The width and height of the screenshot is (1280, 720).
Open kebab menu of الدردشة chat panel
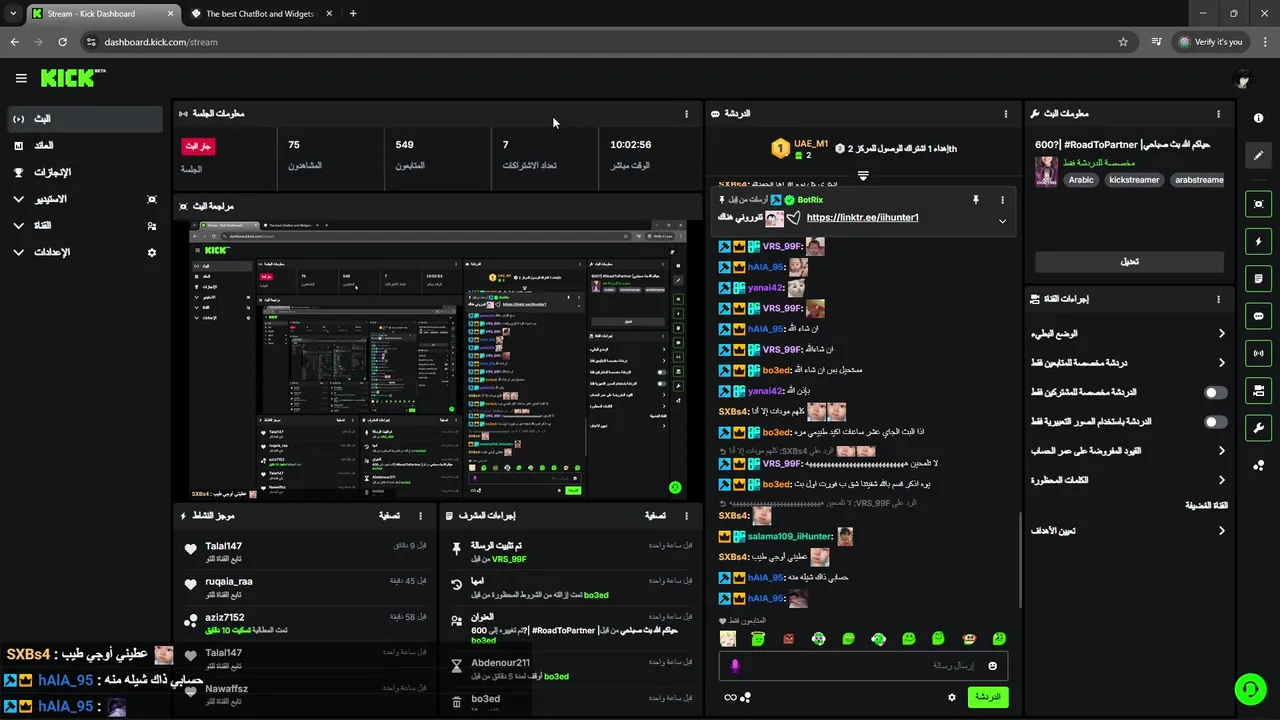pyautogui.click(x=1006, y=114)
